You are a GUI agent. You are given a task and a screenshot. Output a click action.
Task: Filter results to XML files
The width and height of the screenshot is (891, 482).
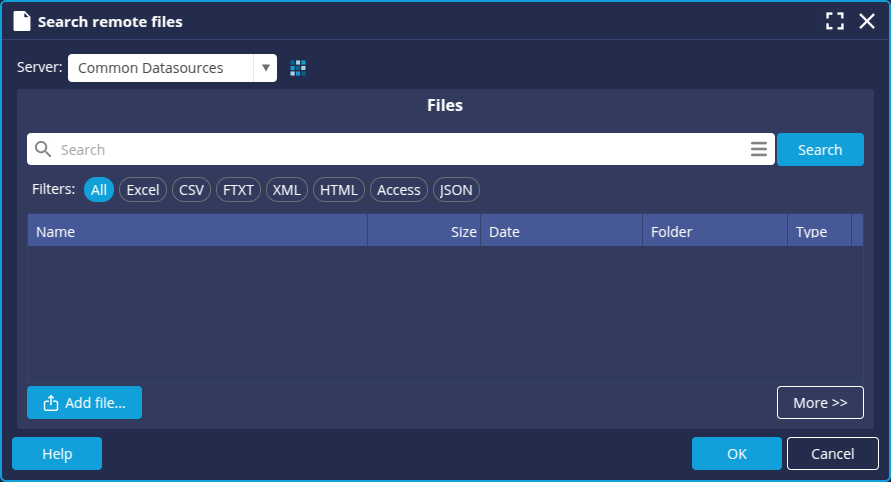pos(287,190)
